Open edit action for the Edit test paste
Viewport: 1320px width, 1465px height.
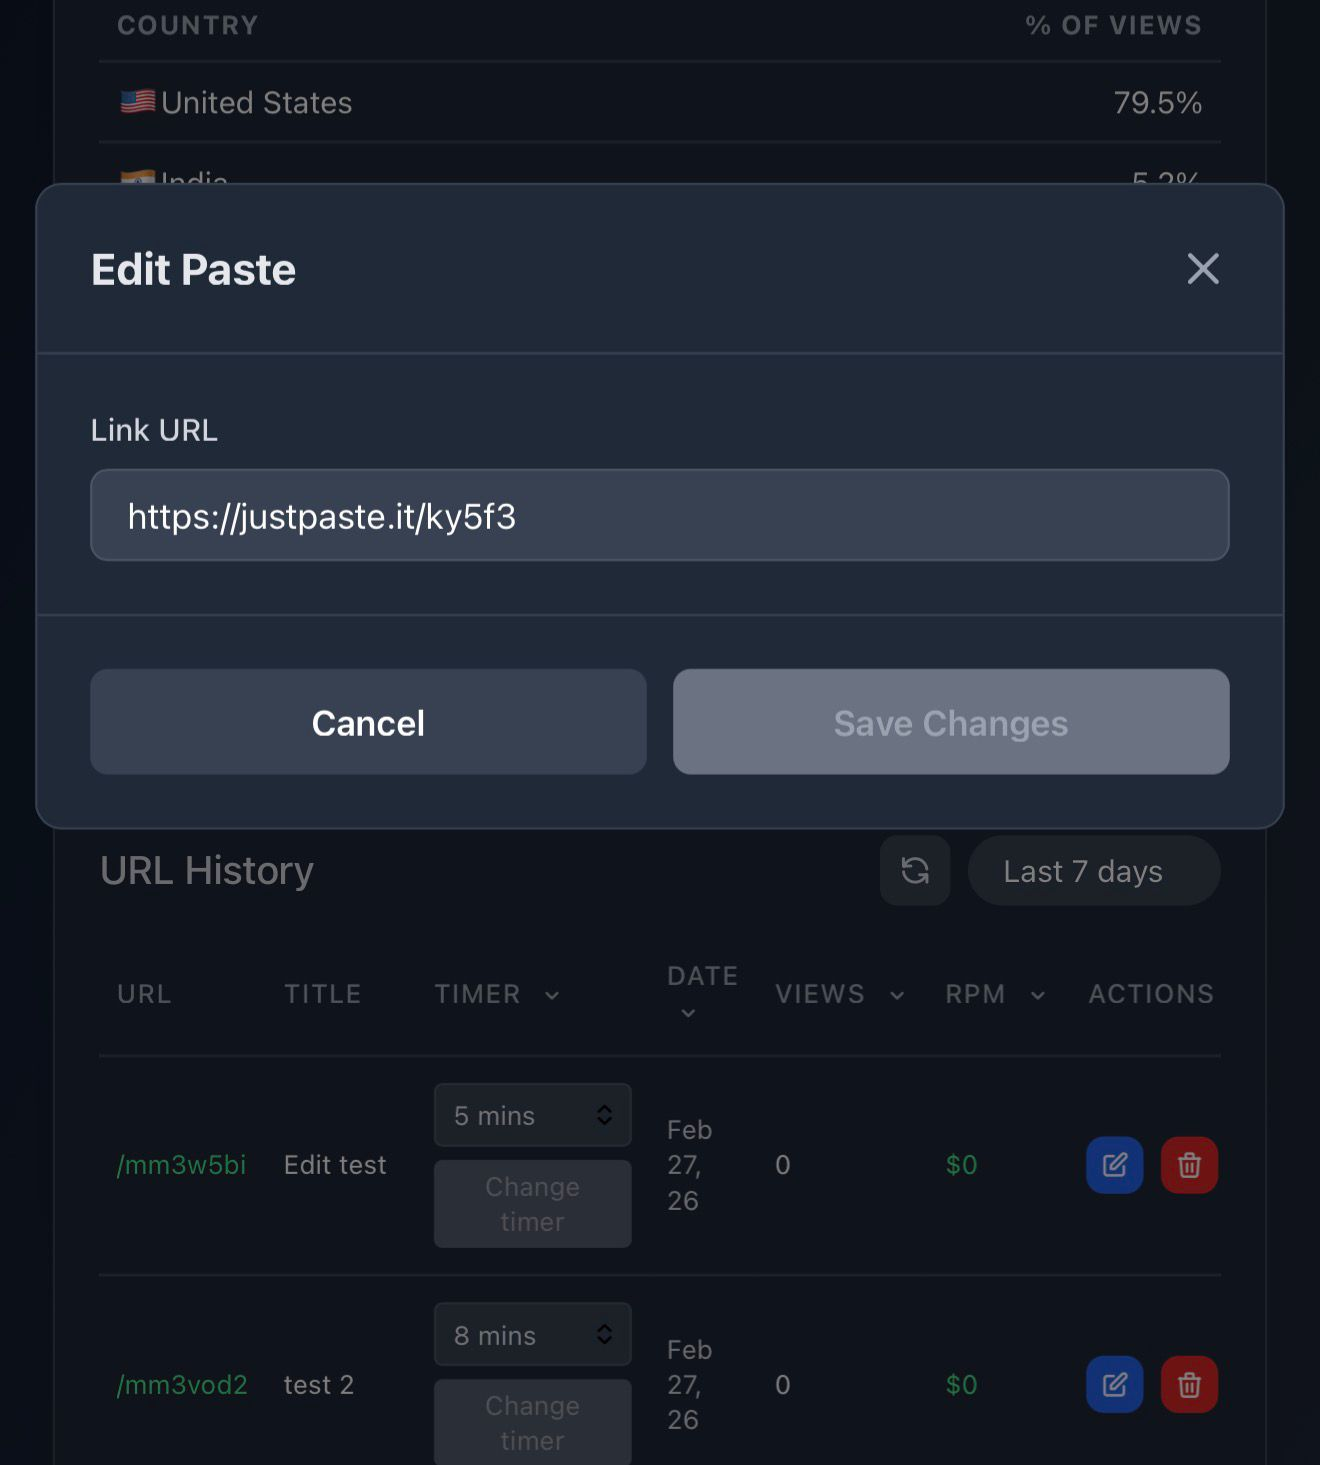point(1113,1164)
